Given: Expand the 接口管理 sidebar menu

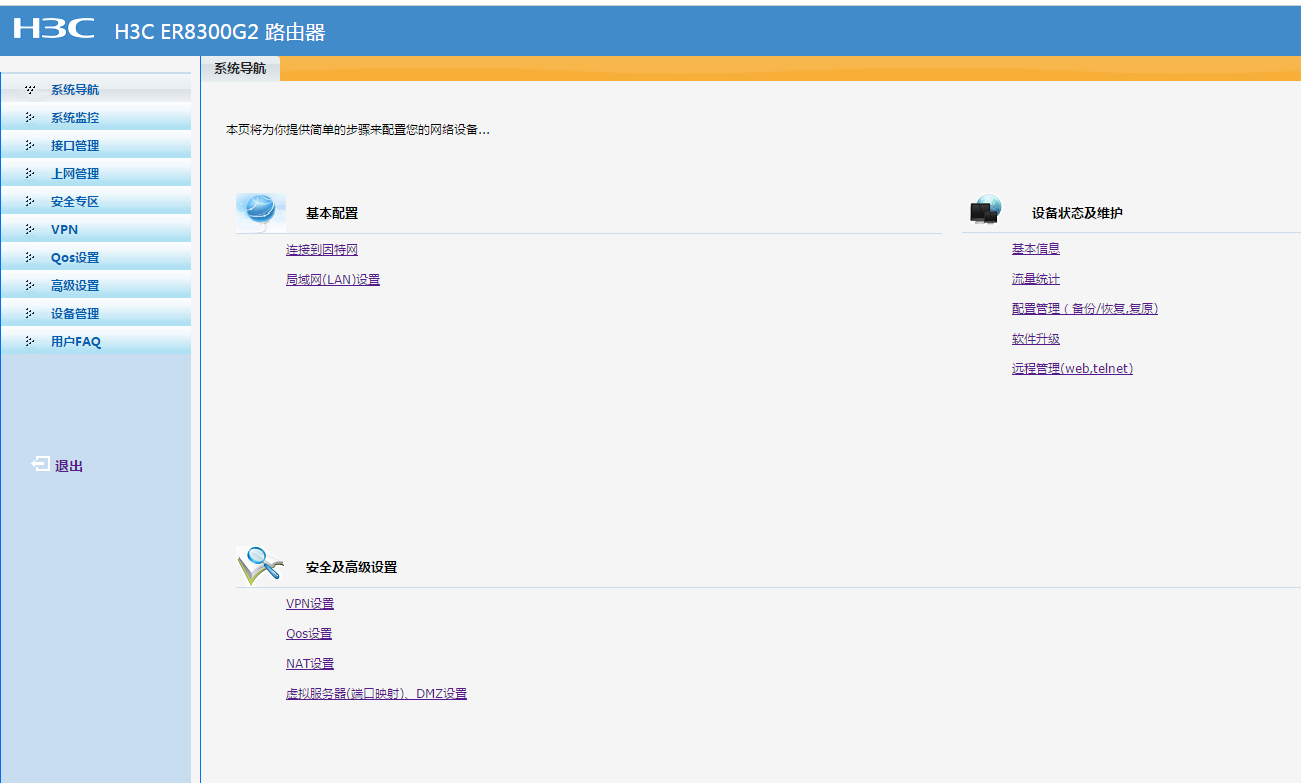Looking at the screenshot, I should pos(95,146).
